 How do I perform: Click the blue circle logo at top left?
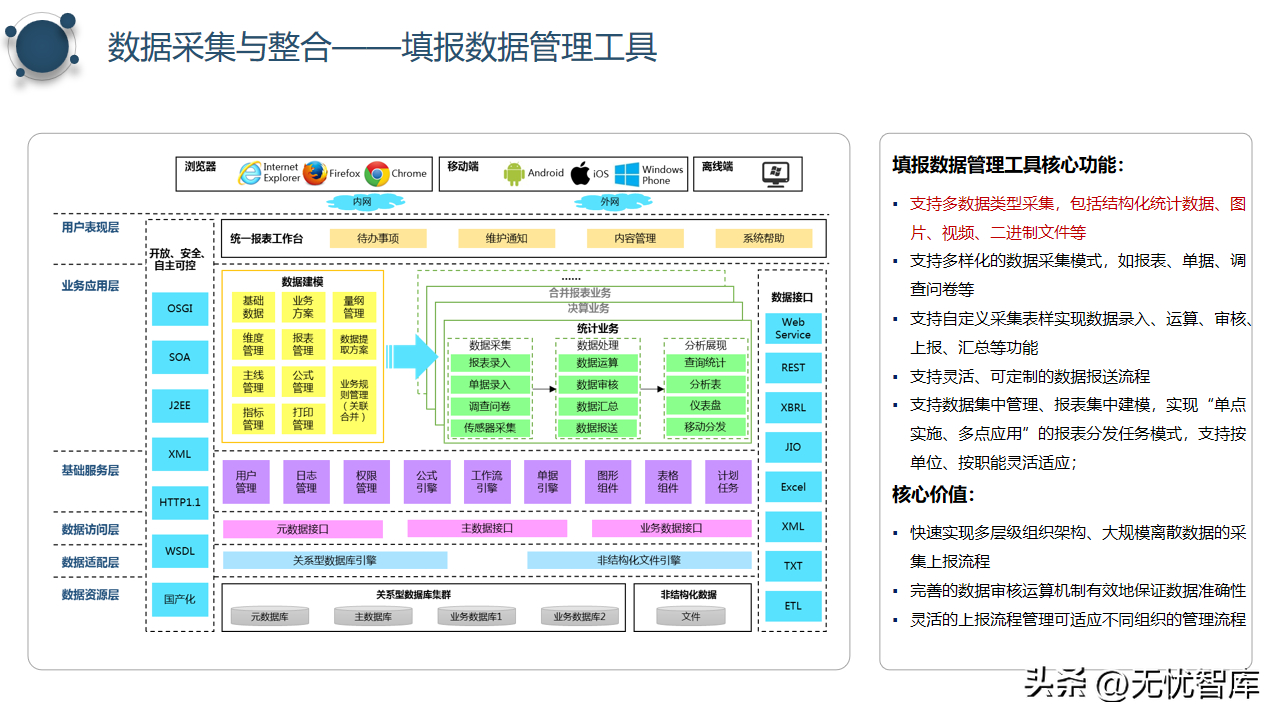coord(42,46)
